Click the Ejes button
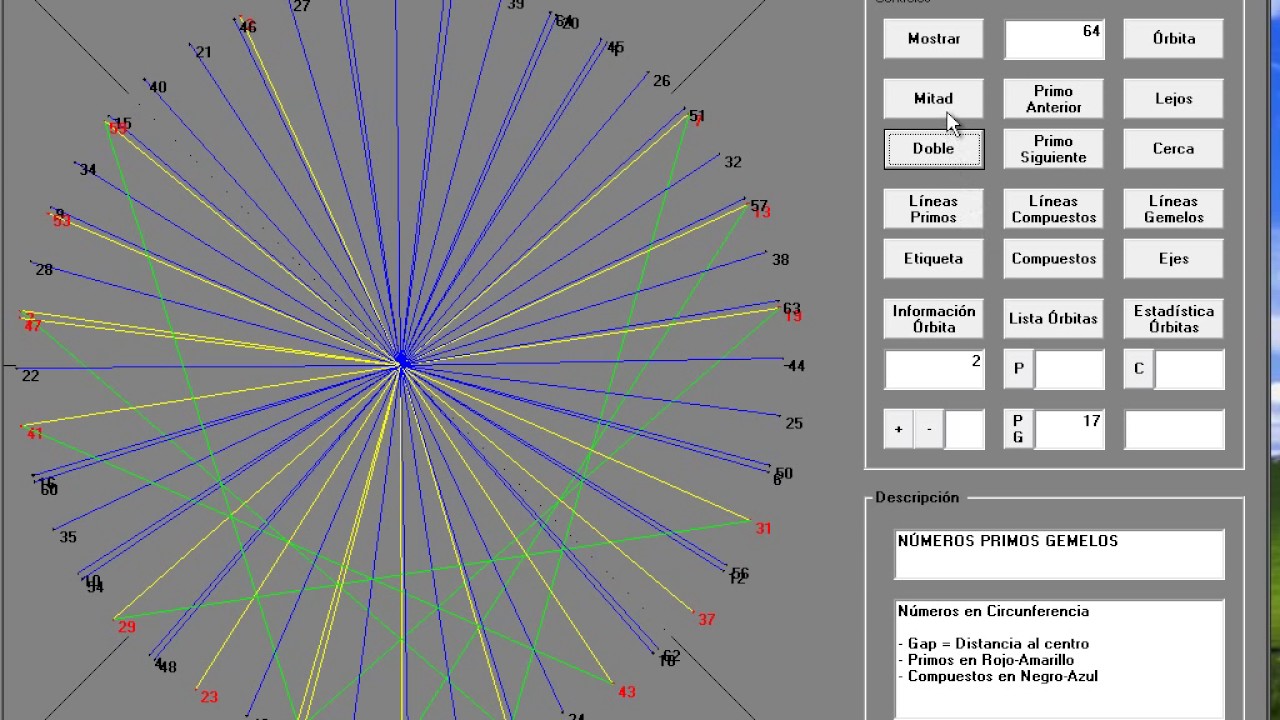The width and height of the screenshot is (1280, 720). tap(1174, 259)
